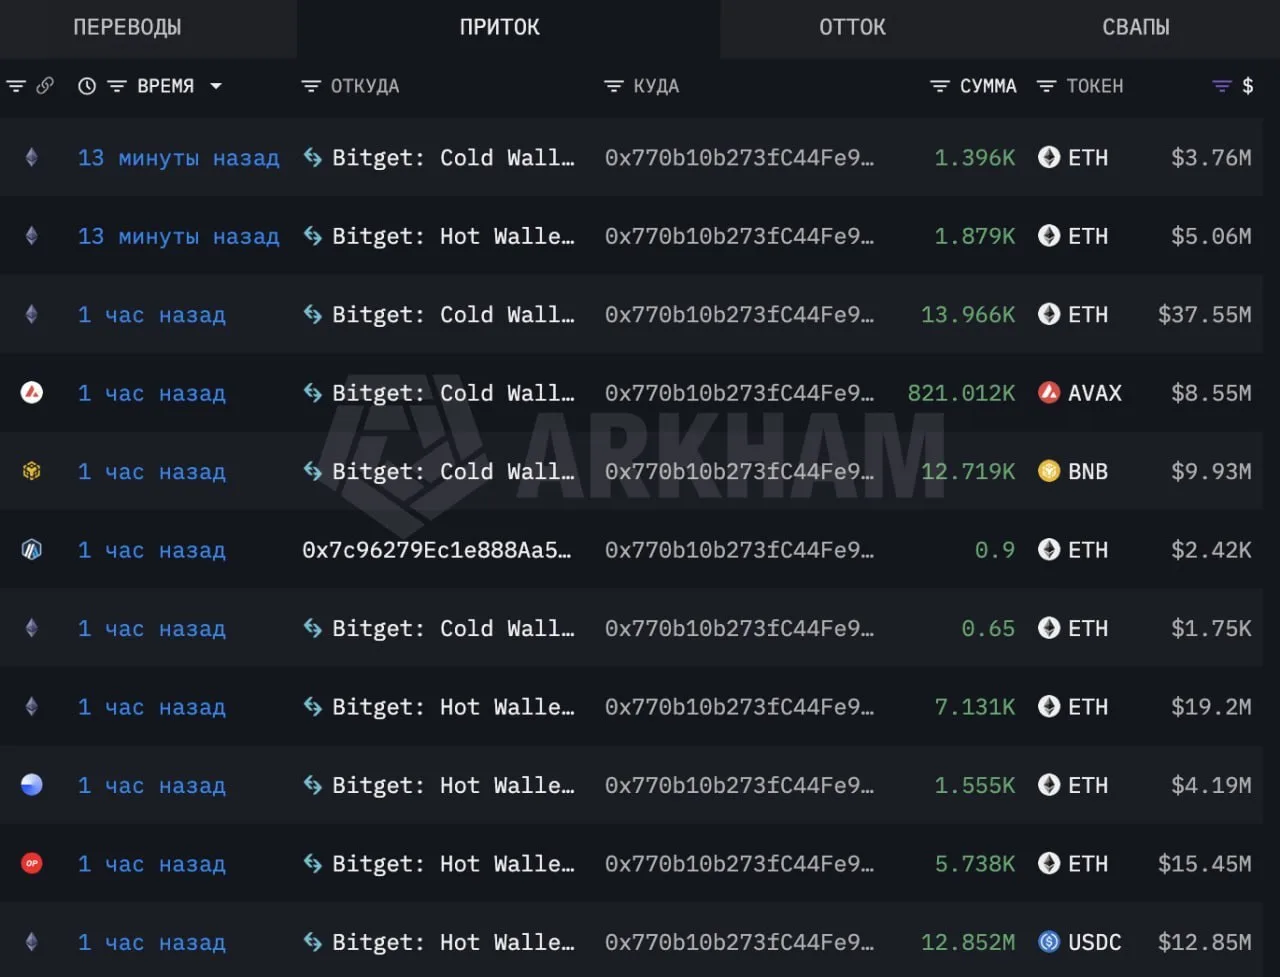Open the КУДА column filter

(x=614, y=86)
